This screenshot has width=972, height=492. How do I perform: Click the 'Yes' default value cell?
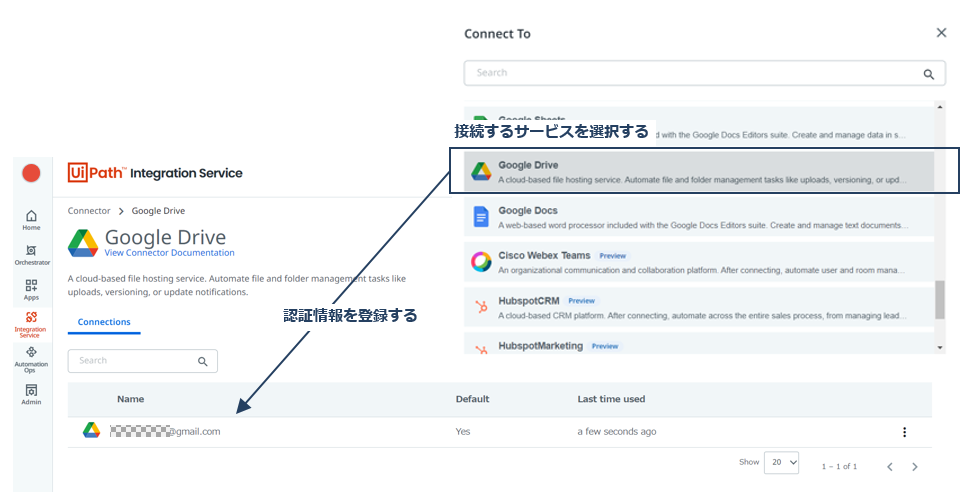[x=462, y=431]
